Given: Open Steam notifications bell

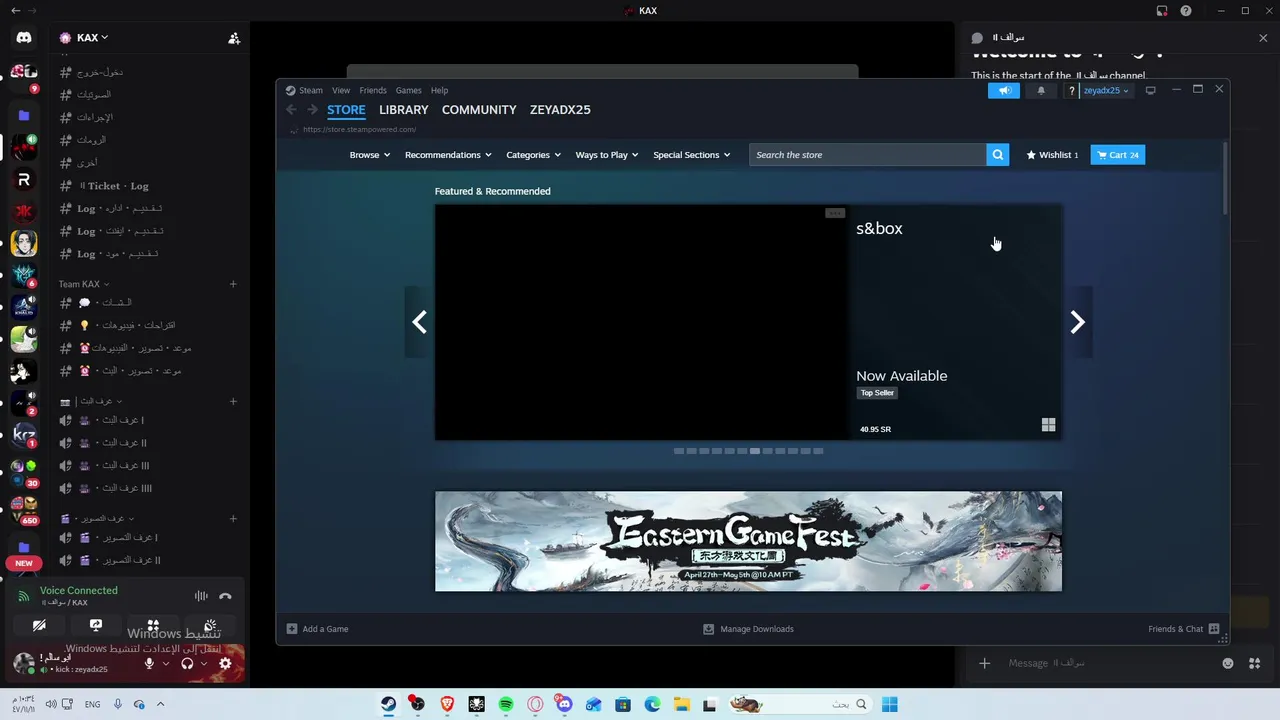Looking at the screenshot, I should (x=1041, y=91).
